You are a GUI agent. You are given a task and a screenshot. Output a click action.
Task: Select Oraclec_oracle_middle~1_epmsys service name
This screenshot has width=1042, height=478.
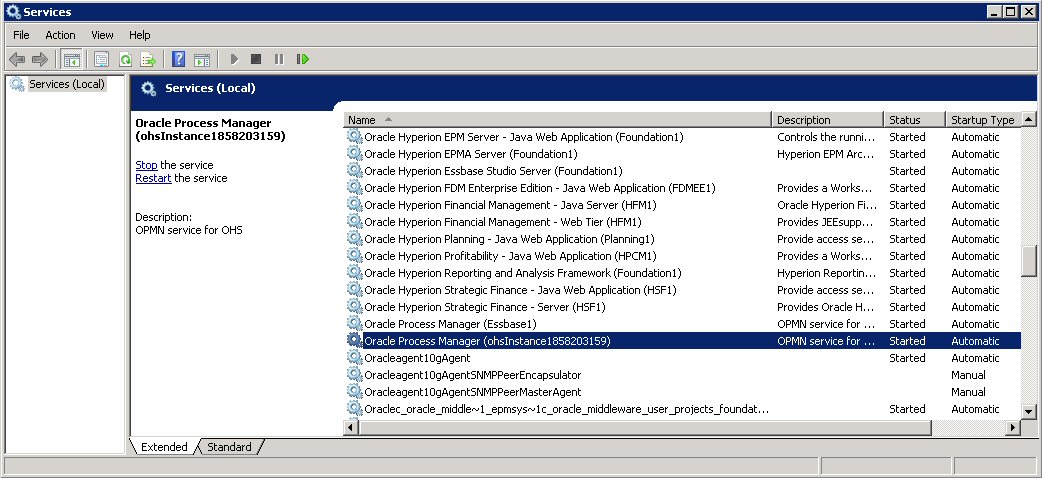point(567,409)
